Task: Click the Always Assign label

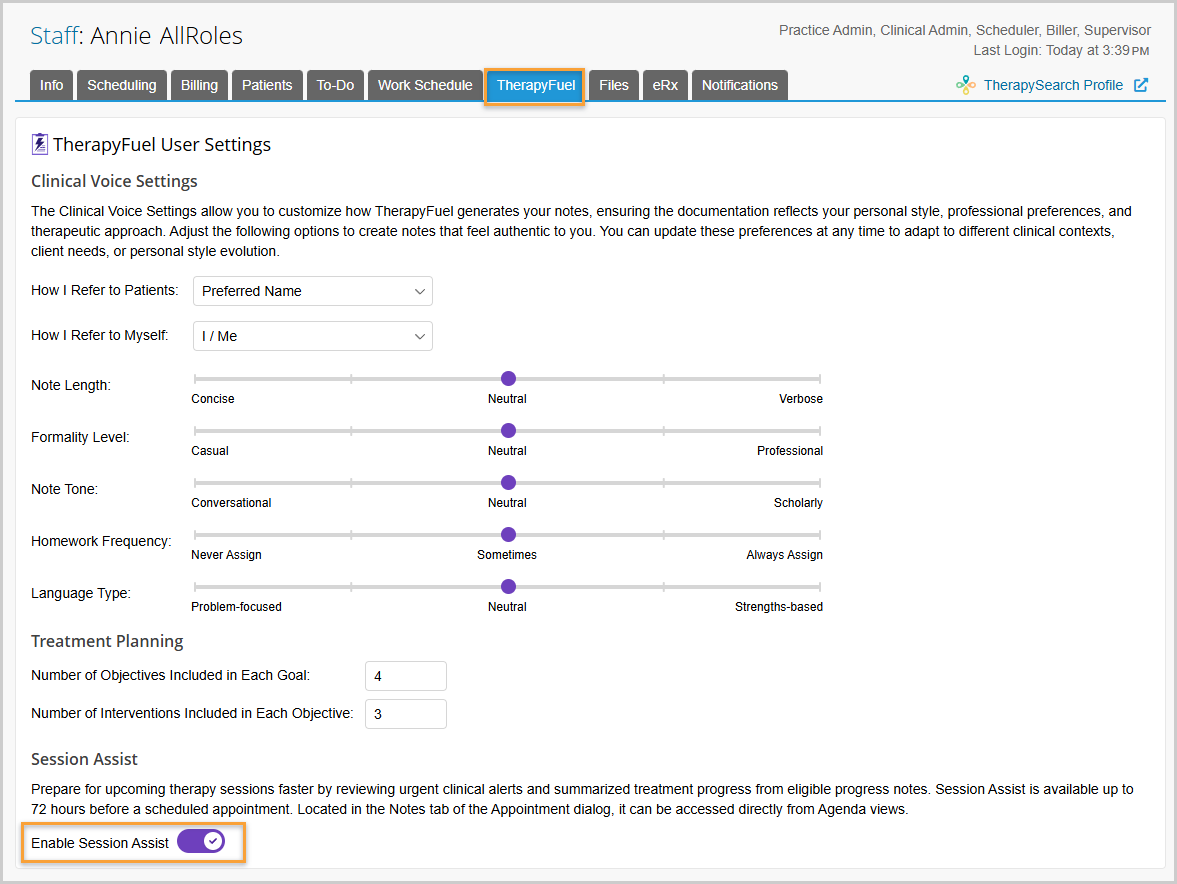Action: pos(784,555)
